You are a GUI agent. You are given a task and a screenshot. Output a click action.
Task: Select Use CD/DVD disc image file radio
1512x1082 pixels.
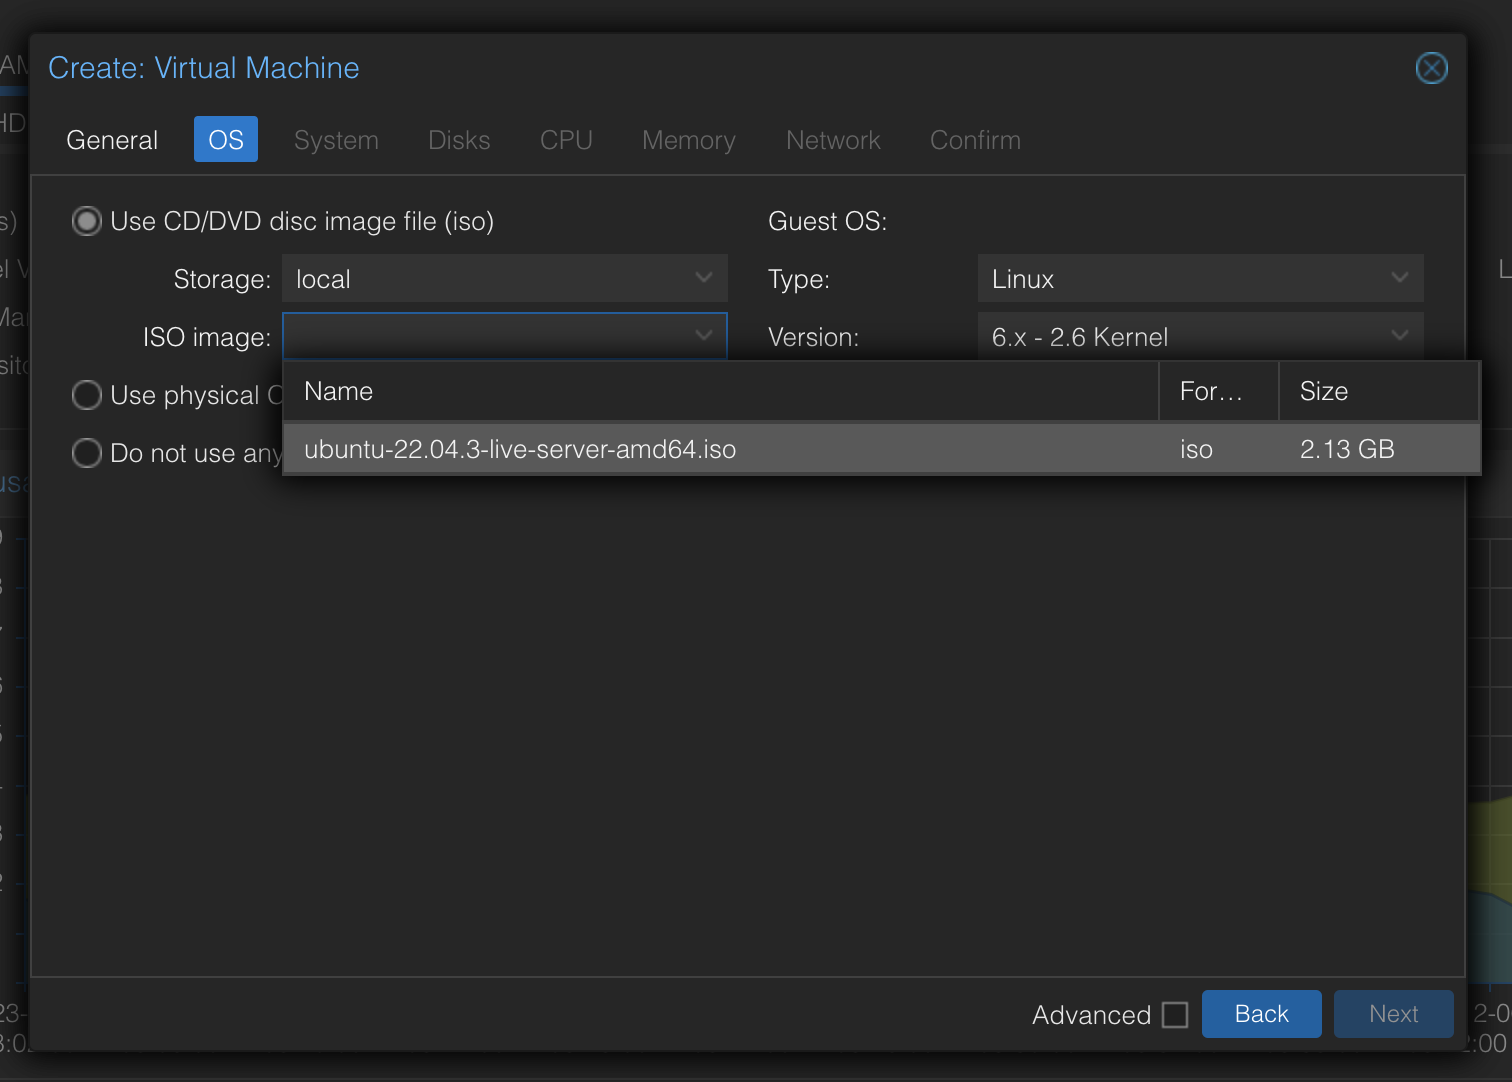point(87,221)
